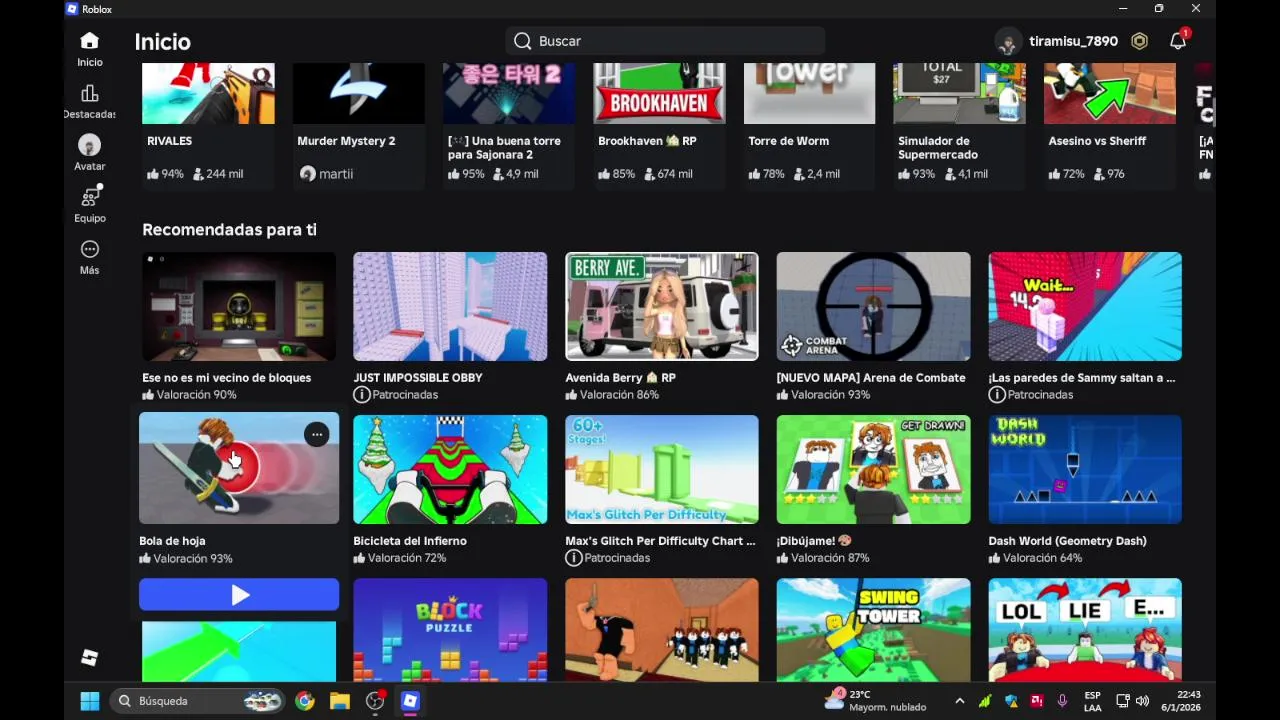The image size is (1280, 720).
Task: Open the ¡Dibújame! game thumbnail
Action: click(x=873, y=469)
